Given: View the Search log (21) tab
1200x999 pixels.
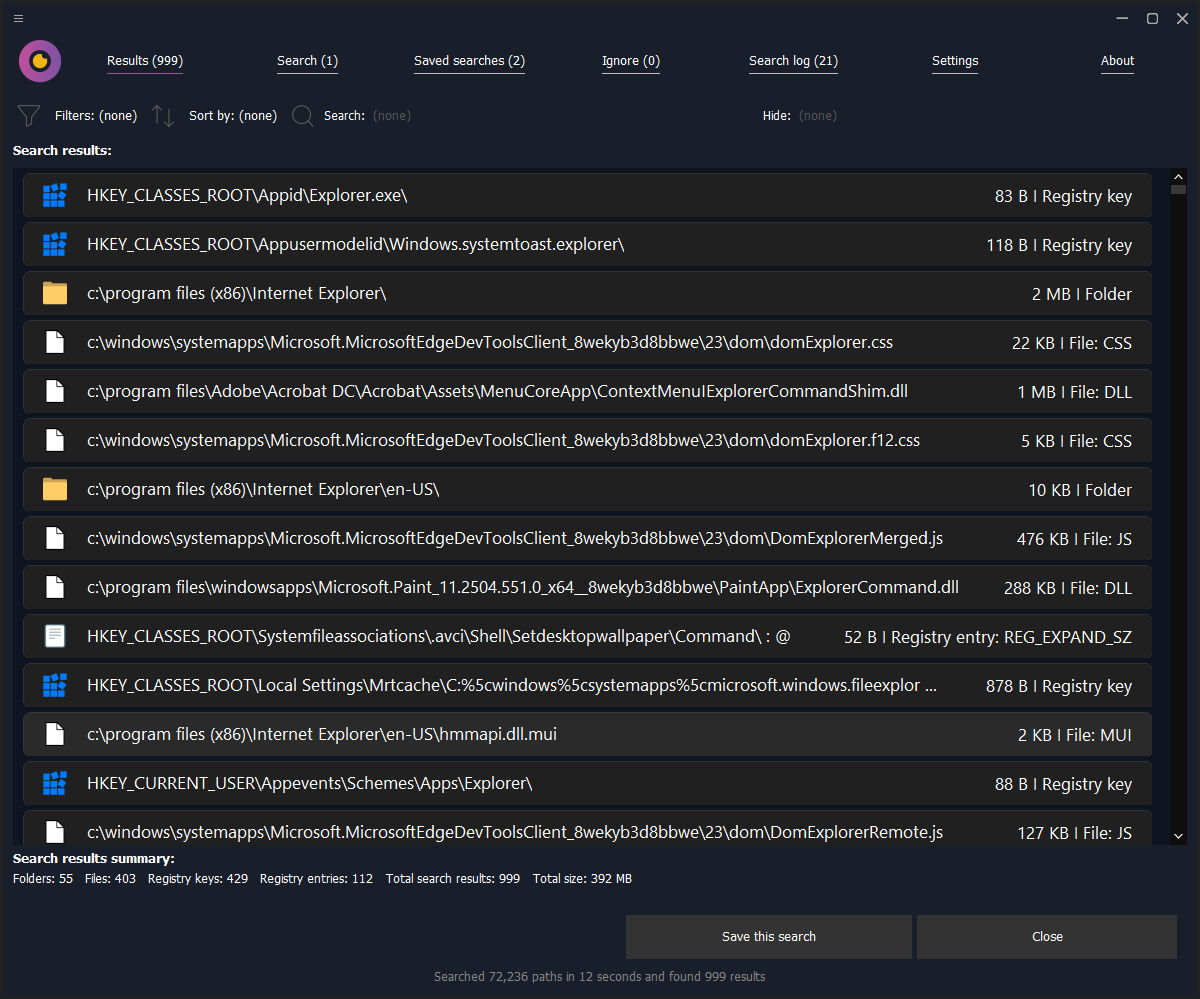Looking at the screenshot, I should pyautogui.click(x=793, y=61).
